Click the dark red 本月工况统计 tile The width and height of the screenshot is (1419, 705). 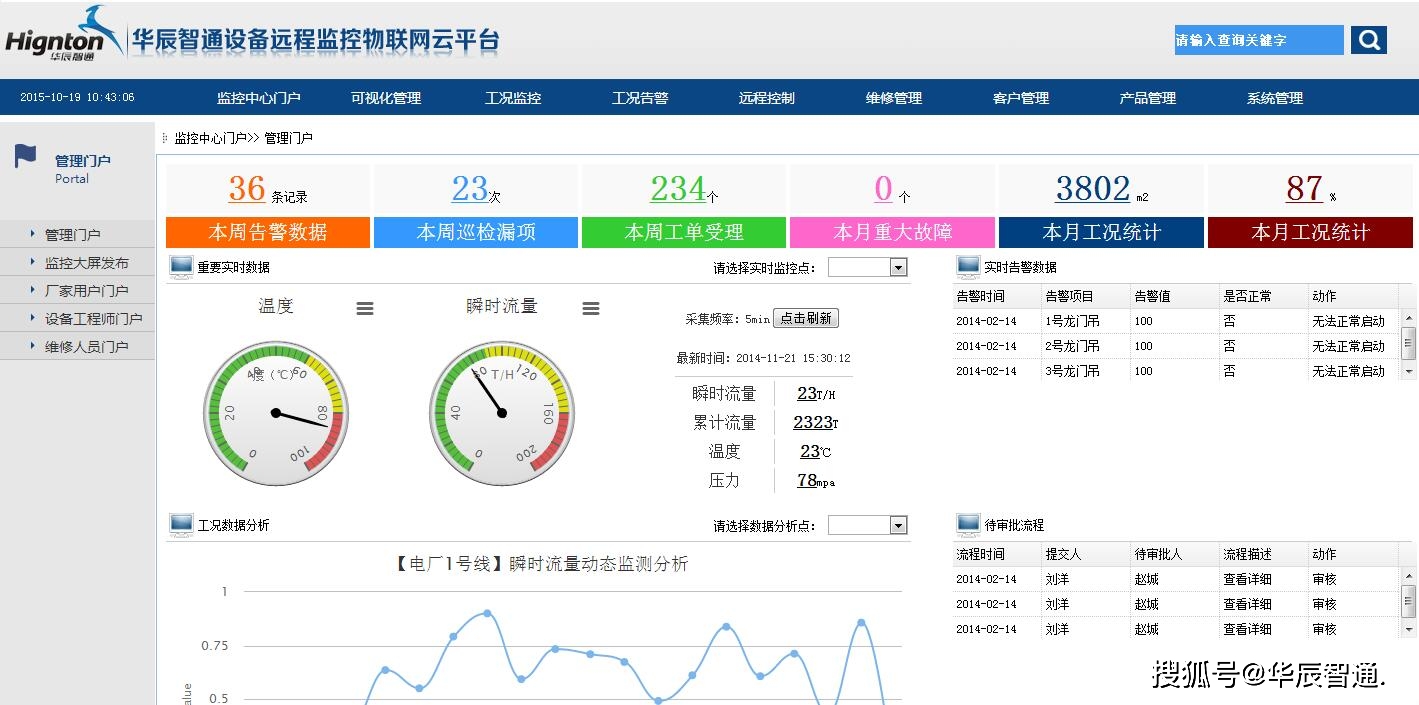pyautogui.click(x=1310, y=233)
